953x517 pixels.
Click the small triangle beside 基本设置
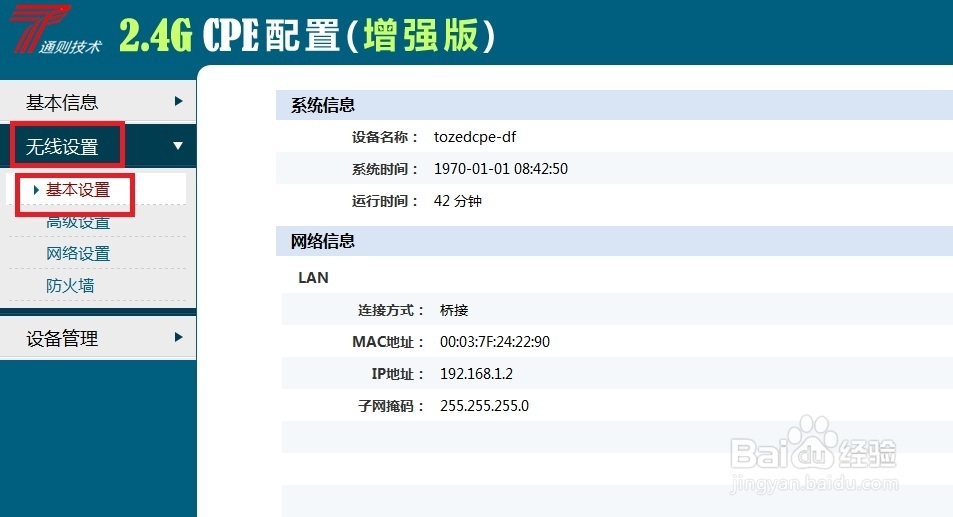(x=36, y=190)
